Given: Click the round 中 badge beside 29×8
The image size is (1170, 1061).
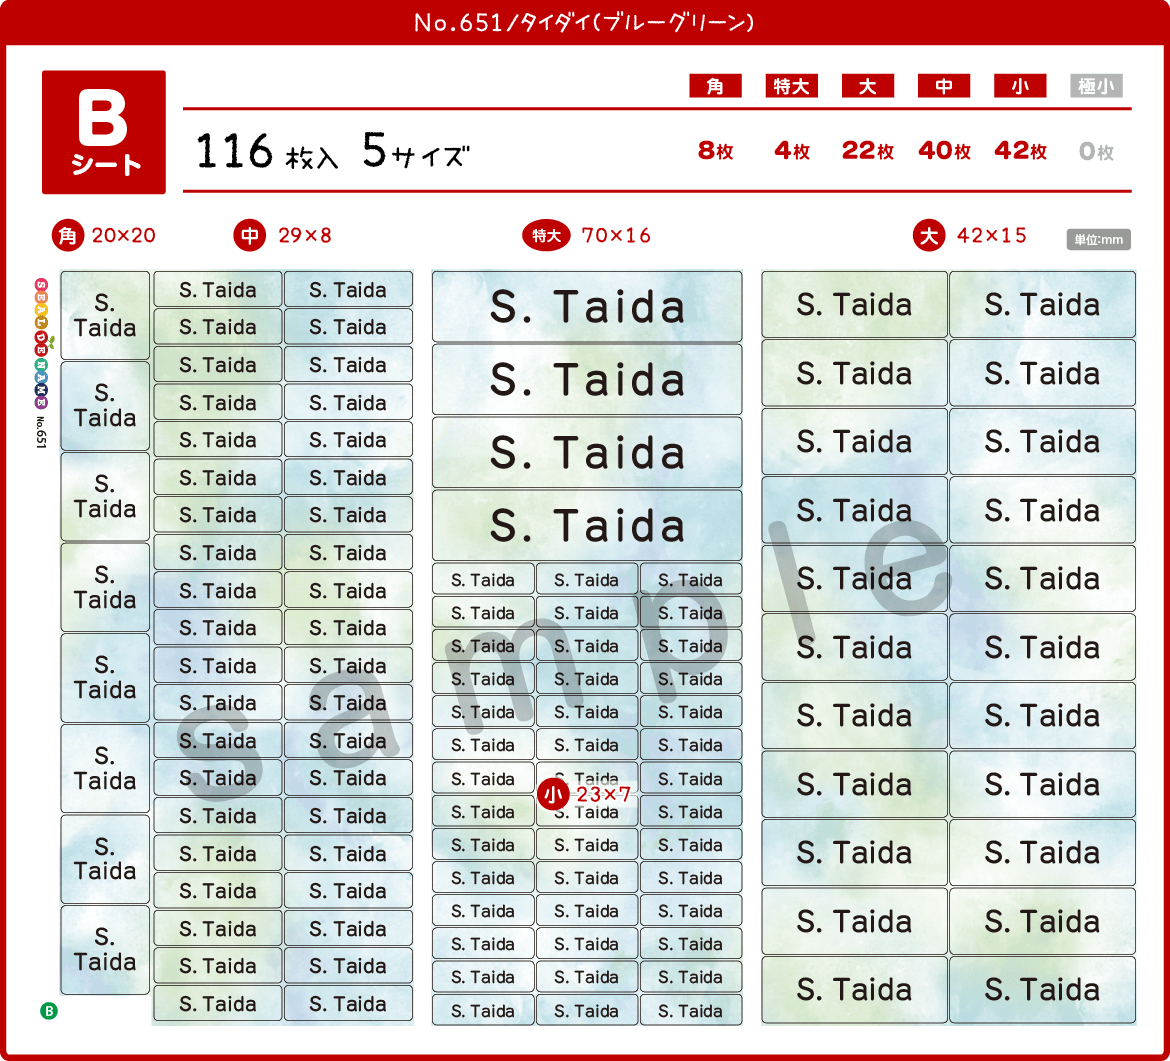Looking at the screenshot, I should click(x=250, y=236).
